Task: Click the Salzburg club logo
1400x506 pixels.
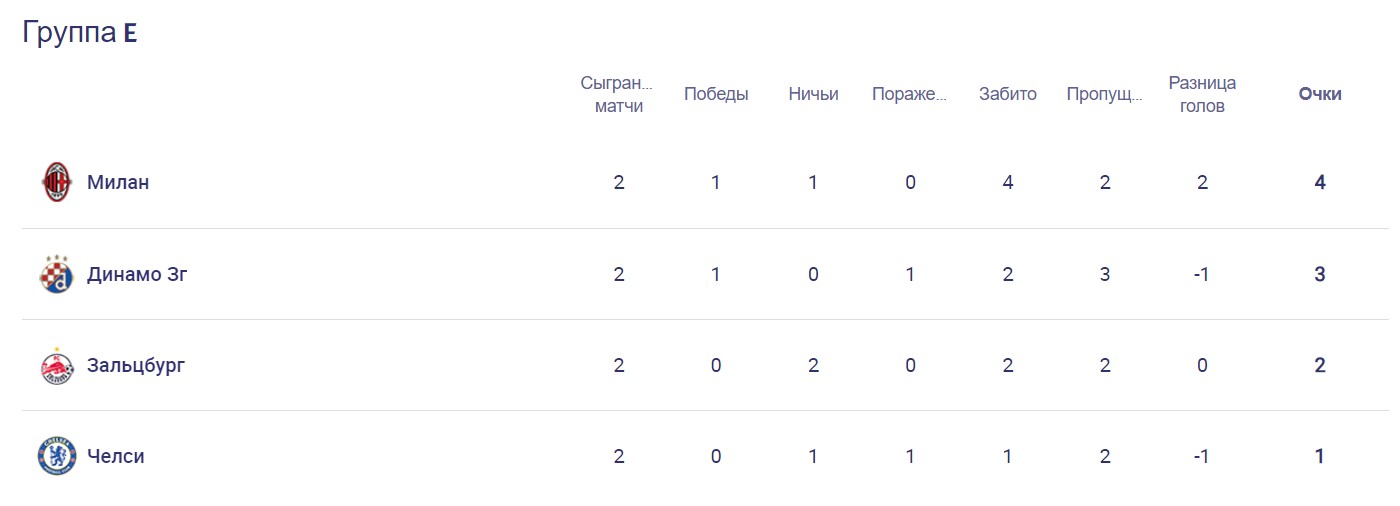Action: pyautogui.click(x=57, y=365)
